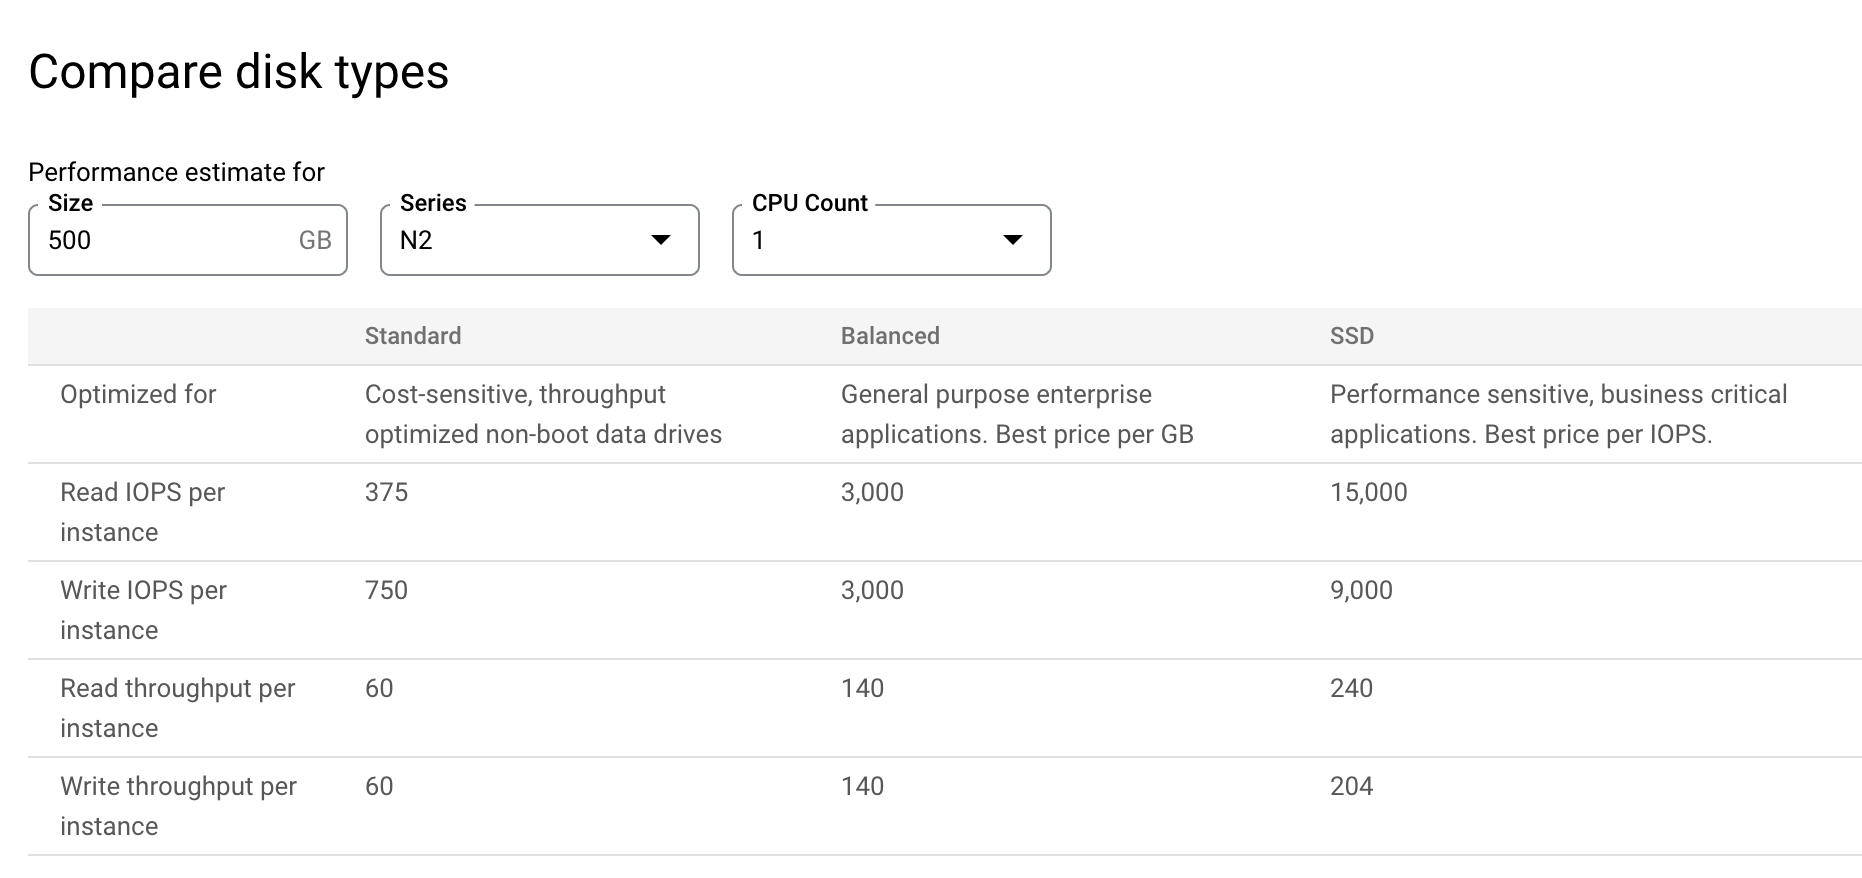
Task: Select the Balanced column header
Action: (890, 336)
